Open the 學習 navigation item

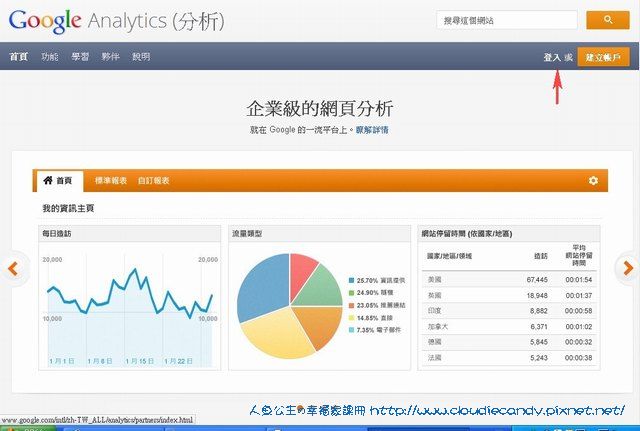(80, 56)
